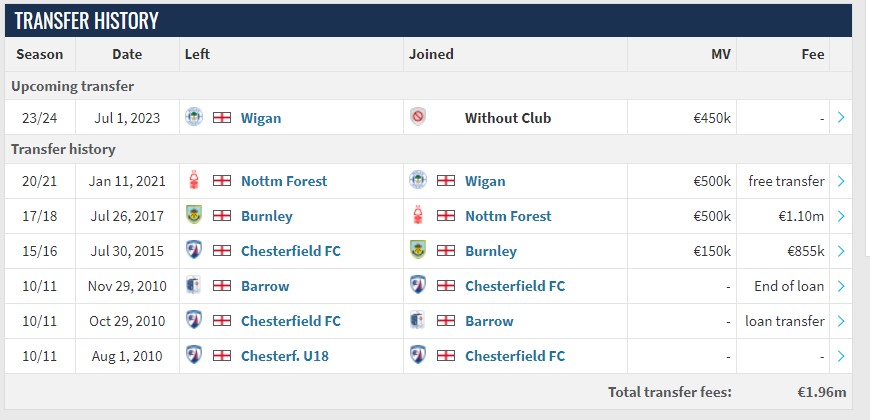Click Burnley crest in Joined column, 15/16 row
Image resolution: width=870 pixels, height=420 pixels.
coord(418,250)
